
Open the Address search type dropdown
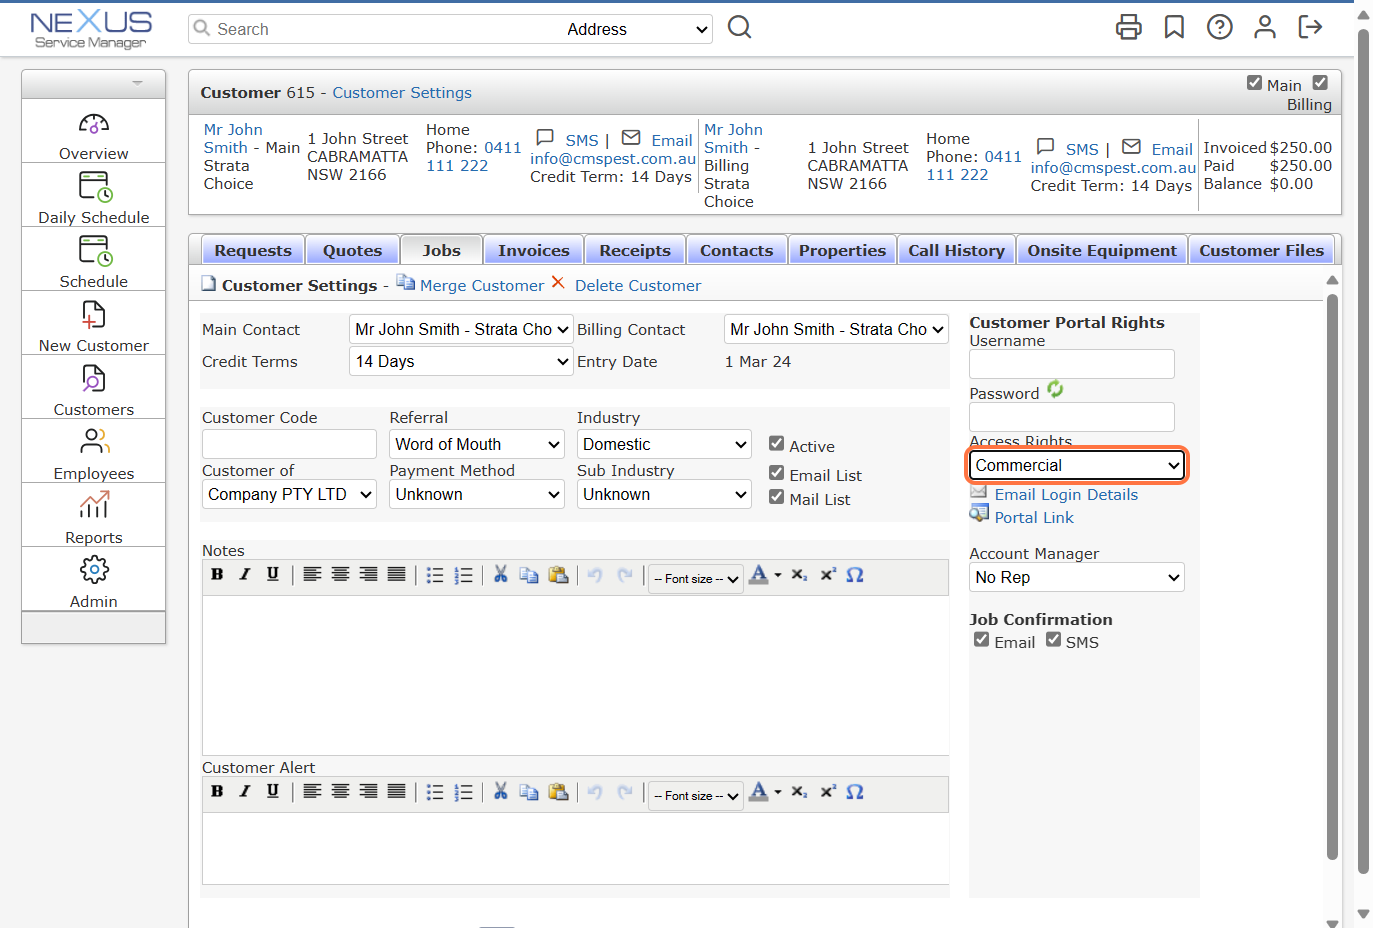tap(637, 29)
